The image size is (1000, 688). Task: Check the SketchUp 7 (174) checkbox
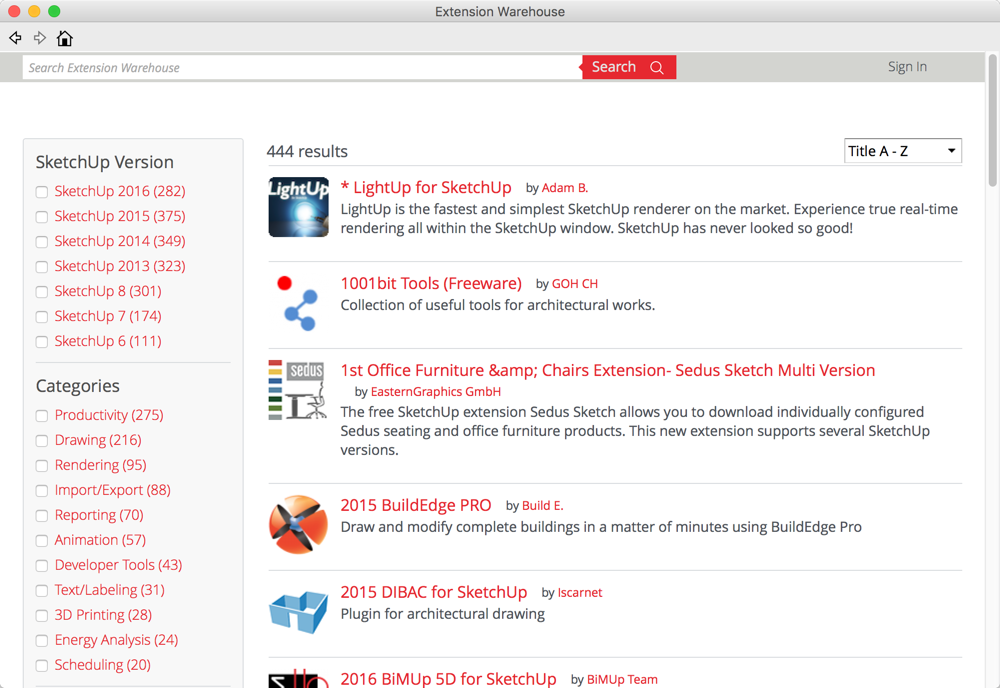coord(42,317)
